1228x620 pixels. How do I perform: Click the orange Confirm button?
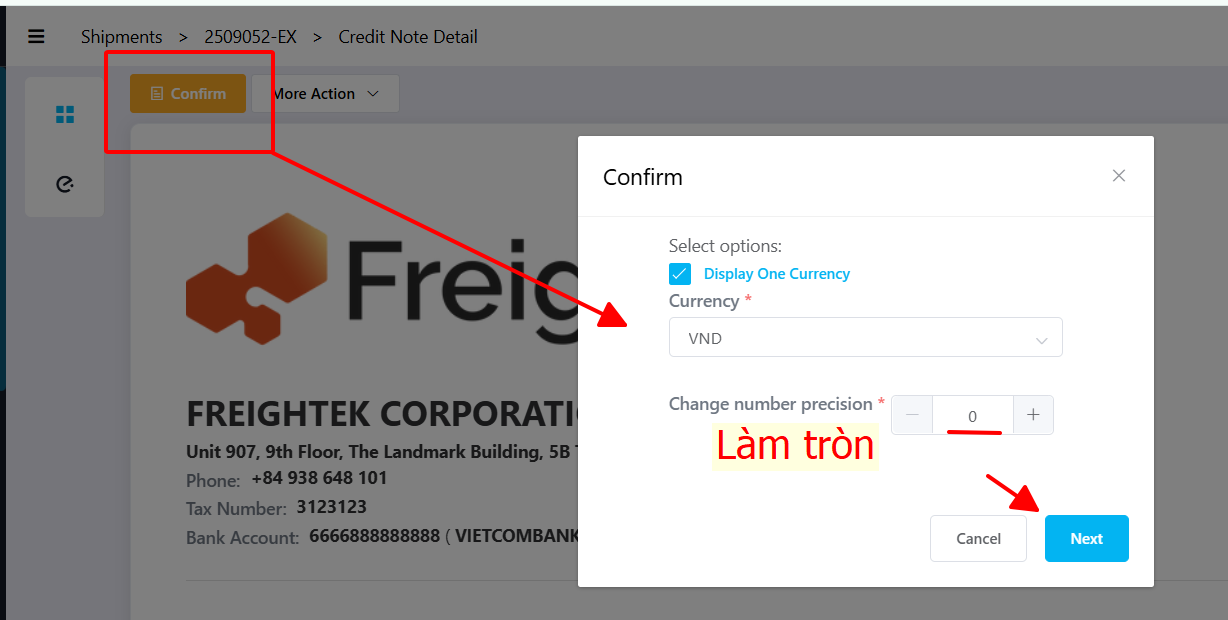(x=188, y=94)
